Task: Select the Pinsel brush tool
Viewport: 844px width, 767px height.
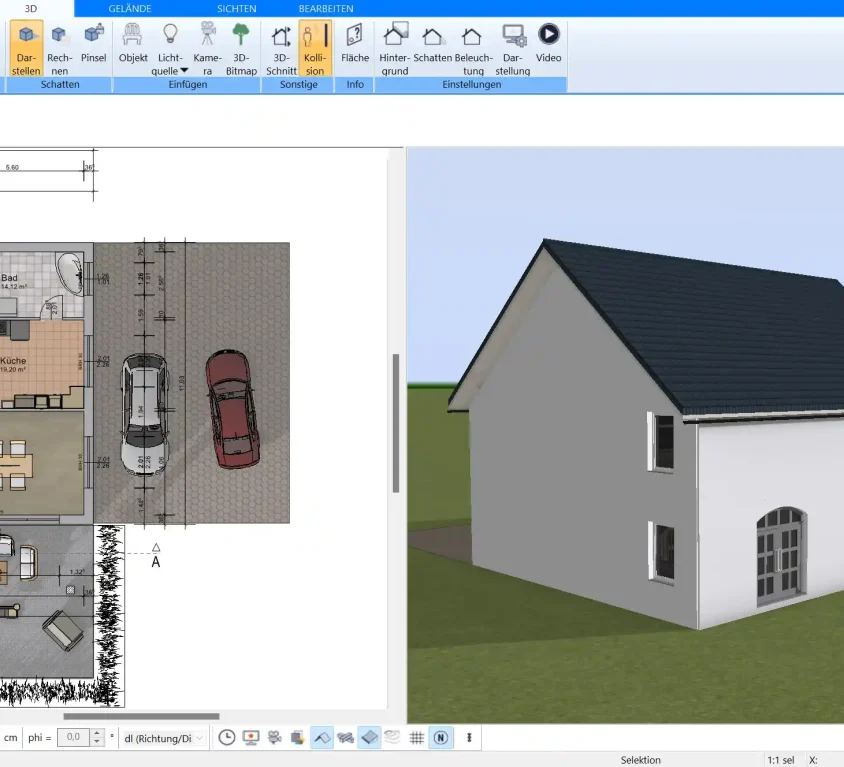Action: pyautogui.click(x=94, y=43)
